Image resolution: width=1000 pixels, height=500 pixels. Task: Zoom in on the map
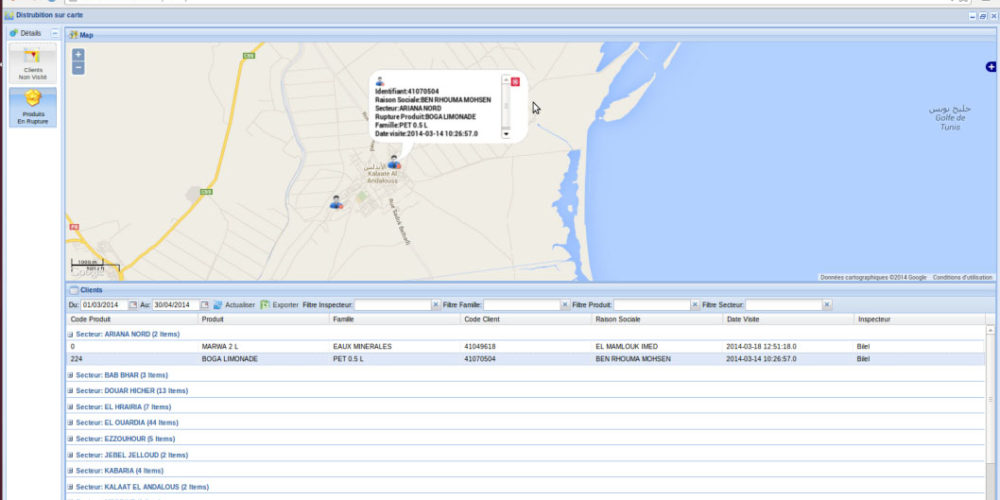pos(78,55)
